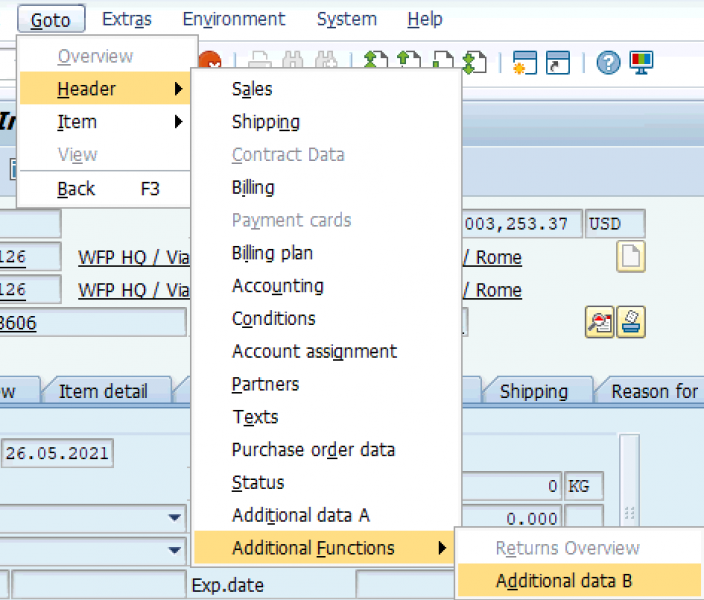Open WFP HQ link in first partner row

(134, 257)
